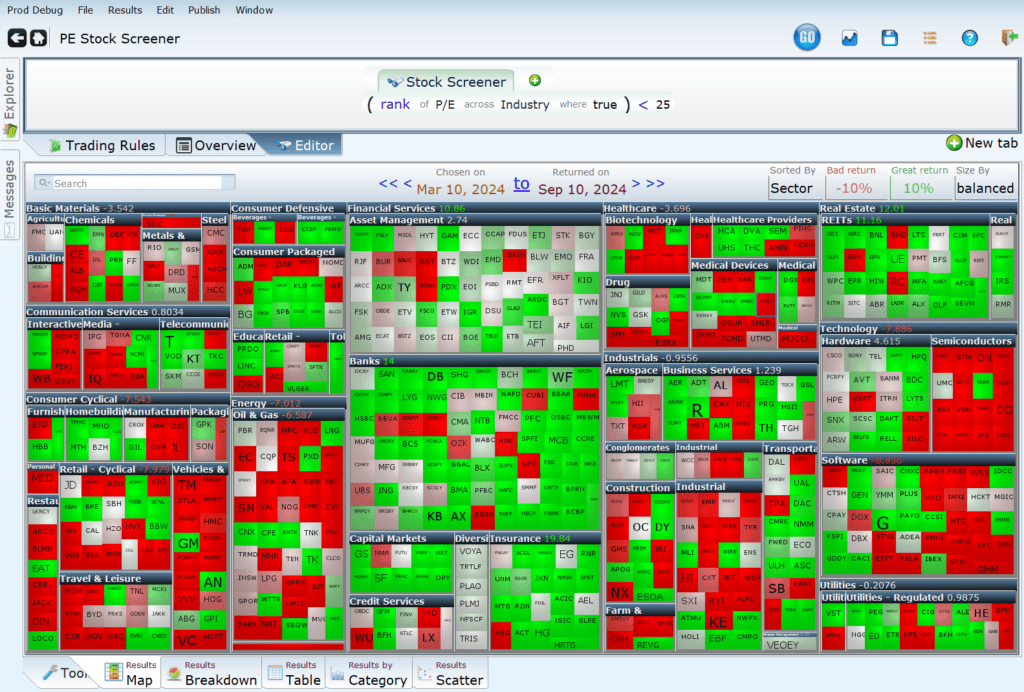This screenshot has height=692, width=1024.
Task: Open the Prod Debug menu
Action: 35,10
